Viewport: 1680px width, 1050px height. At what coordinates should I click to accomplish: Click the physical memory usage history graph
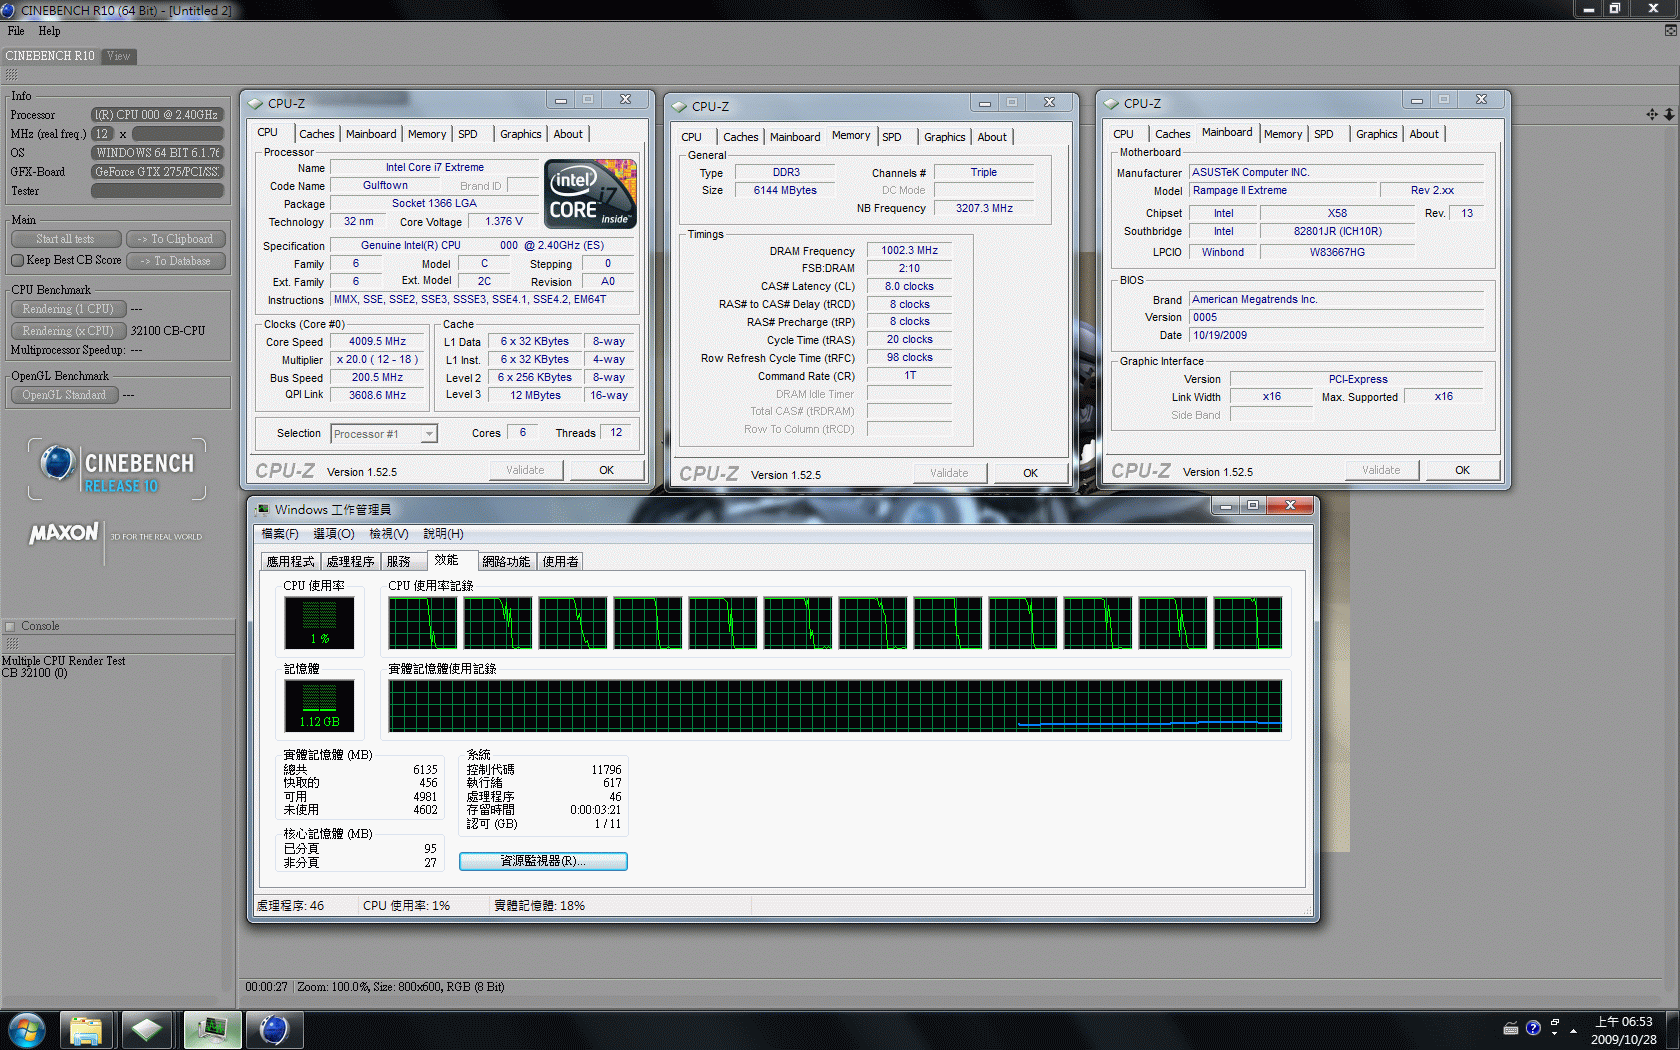click(835, 706)
